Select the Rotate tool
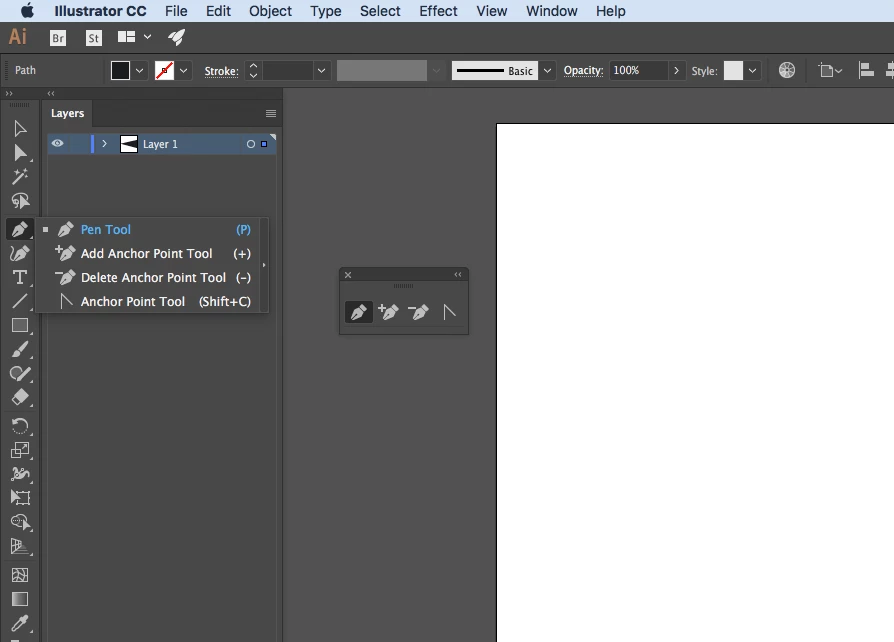 (x=20, y=426)
